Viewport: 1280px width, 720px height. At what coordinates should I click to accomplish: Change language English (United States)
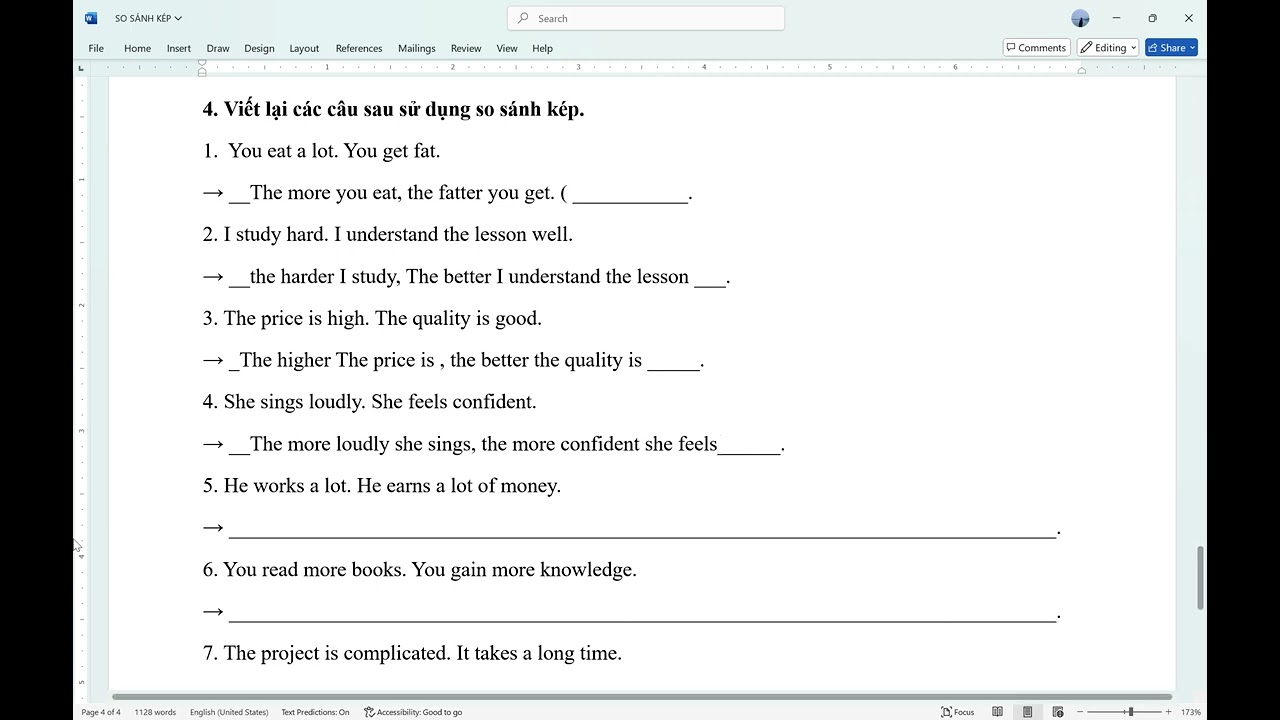pos(229,712)
